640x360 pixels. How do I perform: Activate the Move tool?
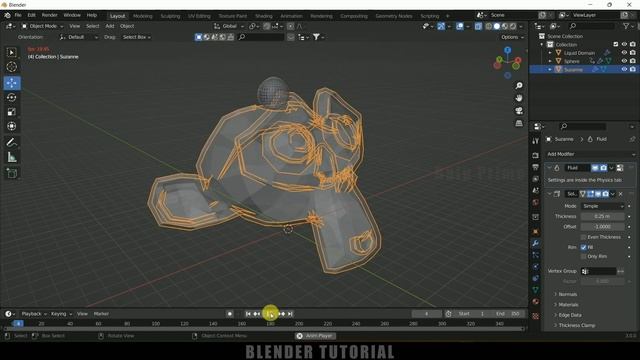pyautogui.click(x=11, y=83)
